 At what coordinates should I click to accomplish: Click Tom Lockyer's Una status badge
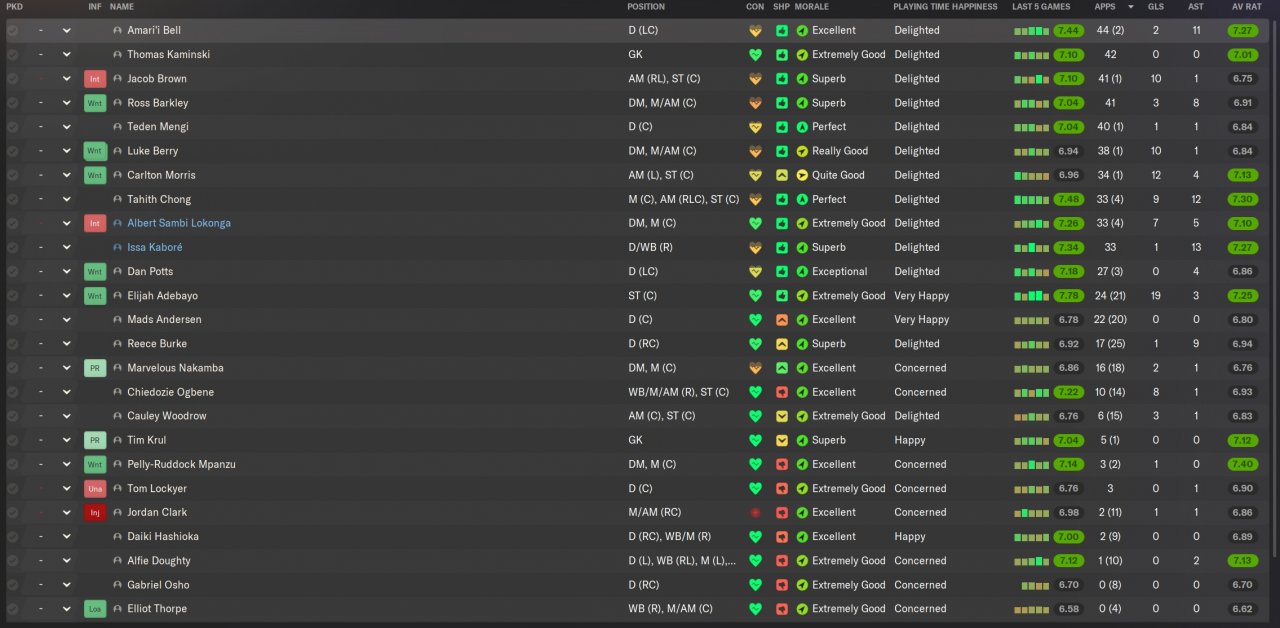95,489
